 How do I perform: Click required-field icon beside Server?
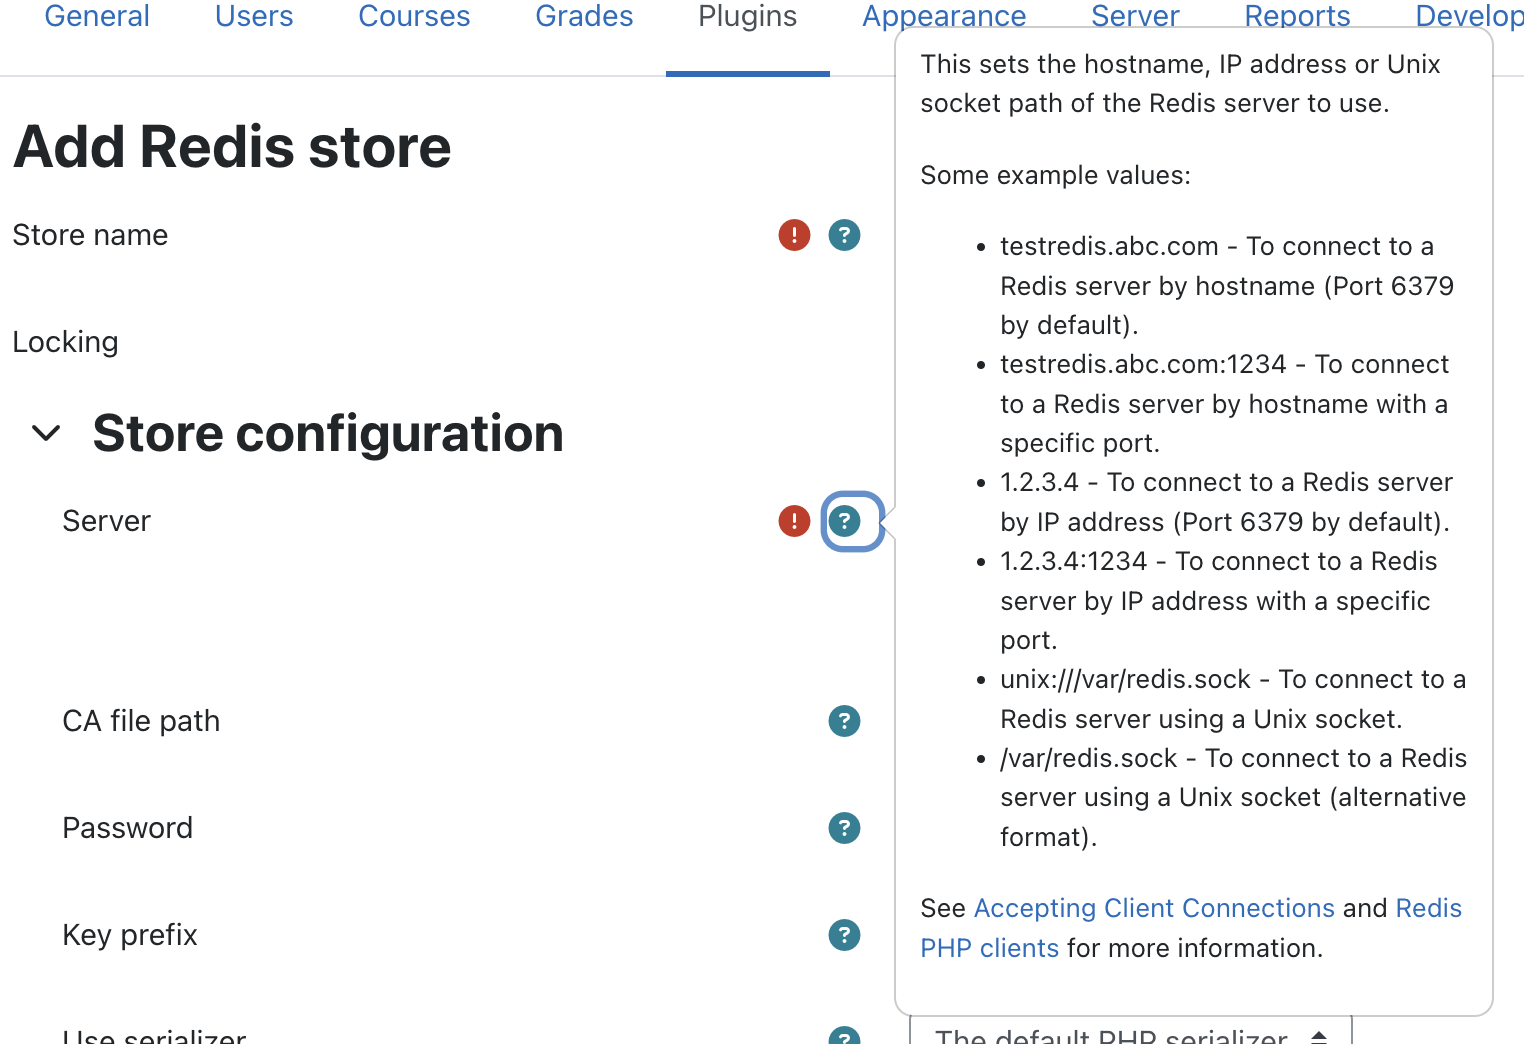[794, 521]
